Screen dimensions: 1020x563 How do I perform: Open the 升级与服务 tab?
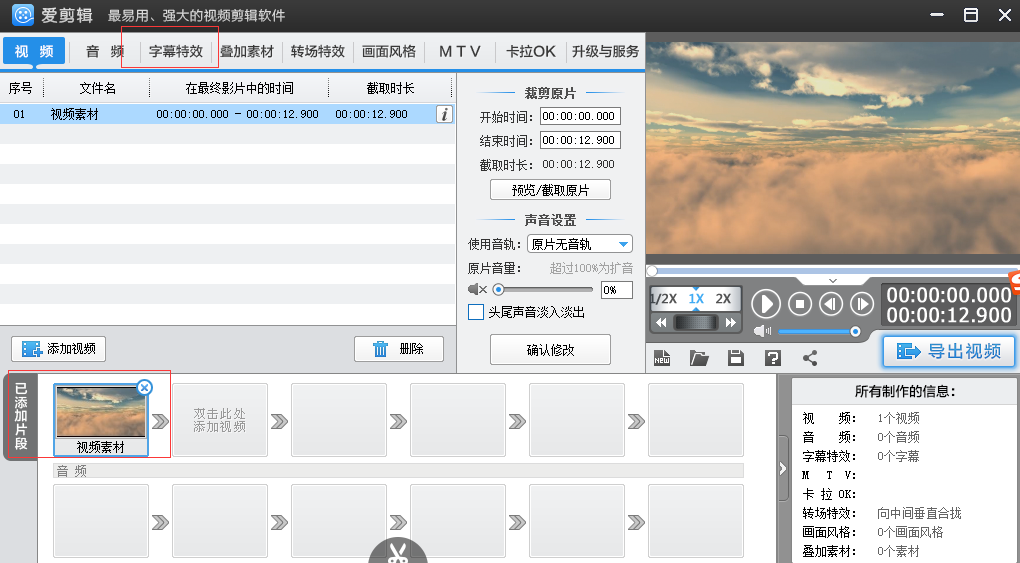606,51
